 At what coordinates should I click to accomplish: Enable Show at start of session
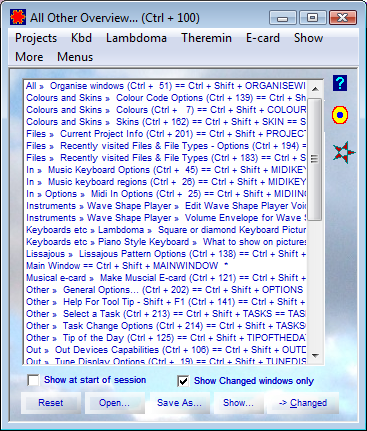tap(33, 380)
